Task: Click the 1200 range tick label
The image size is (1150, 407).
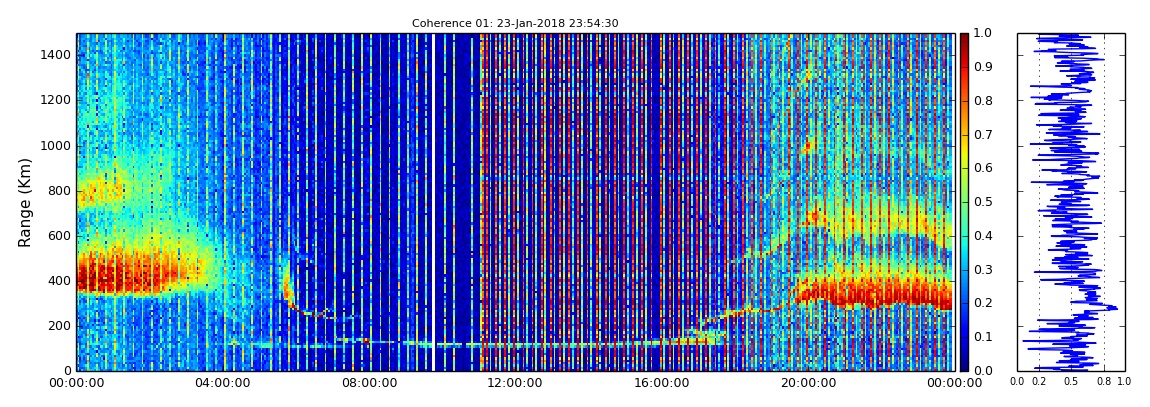Action: point(58,100)
